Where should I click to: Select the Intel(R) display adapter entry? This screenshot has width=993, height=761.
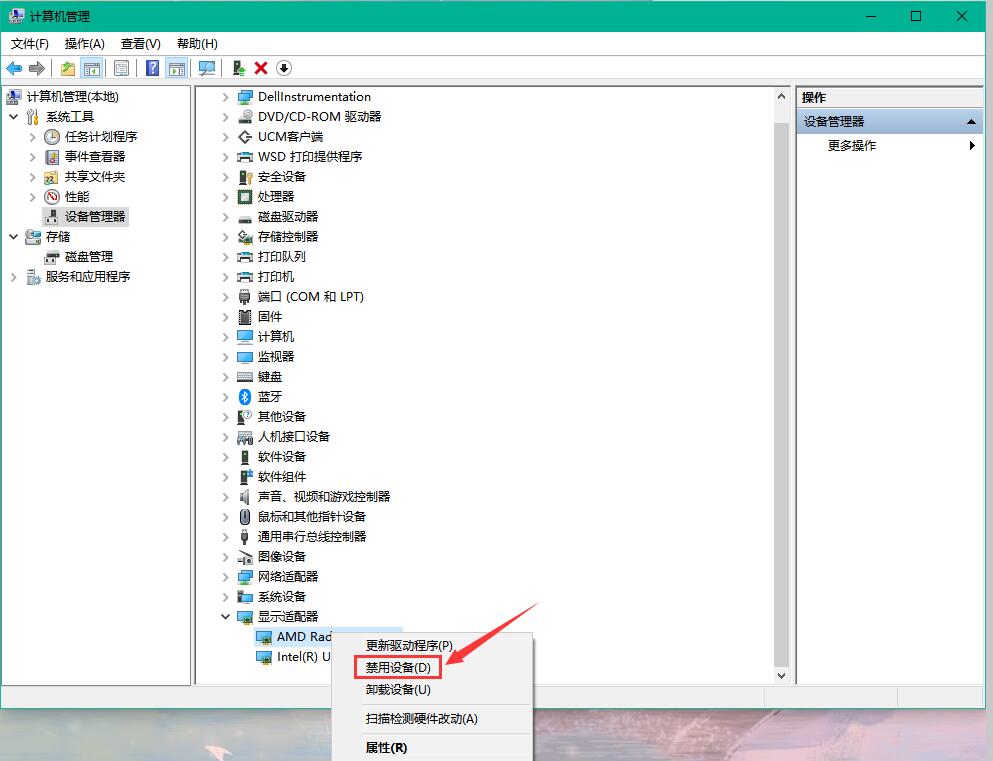click(x=303, y=657)
